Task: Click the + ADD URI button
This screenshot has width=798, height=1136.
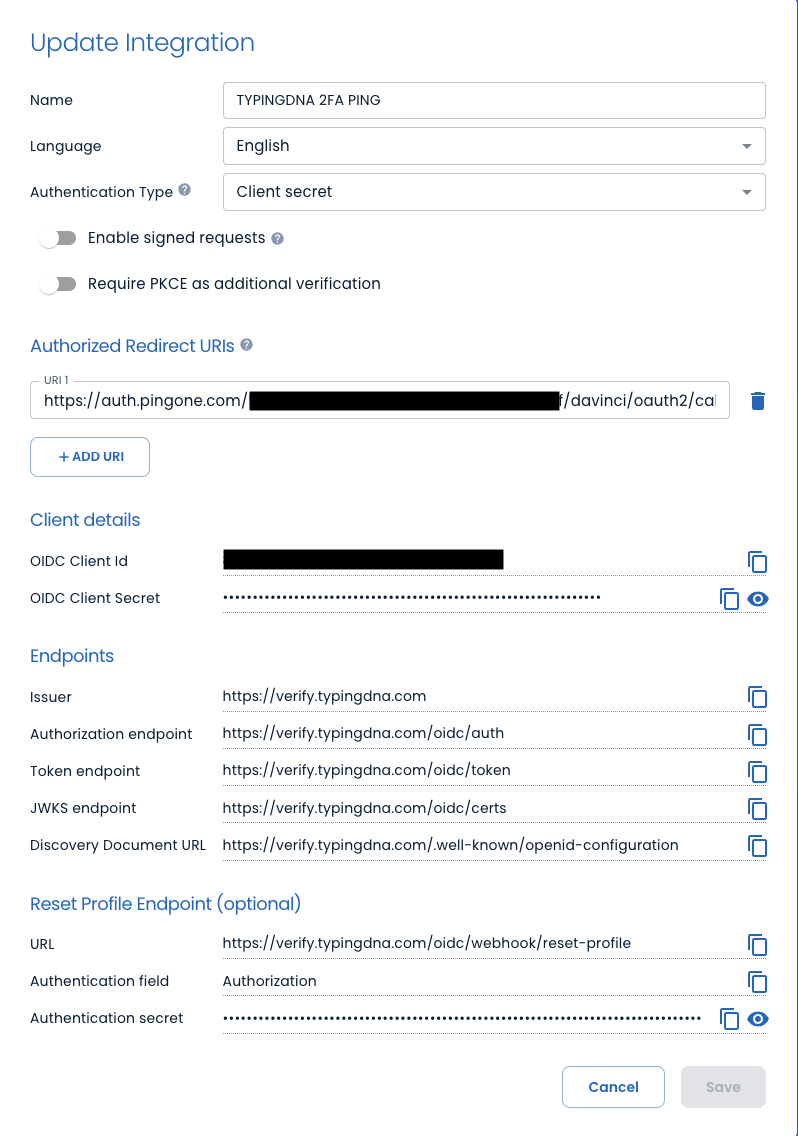Action: [x=90, y=457]
